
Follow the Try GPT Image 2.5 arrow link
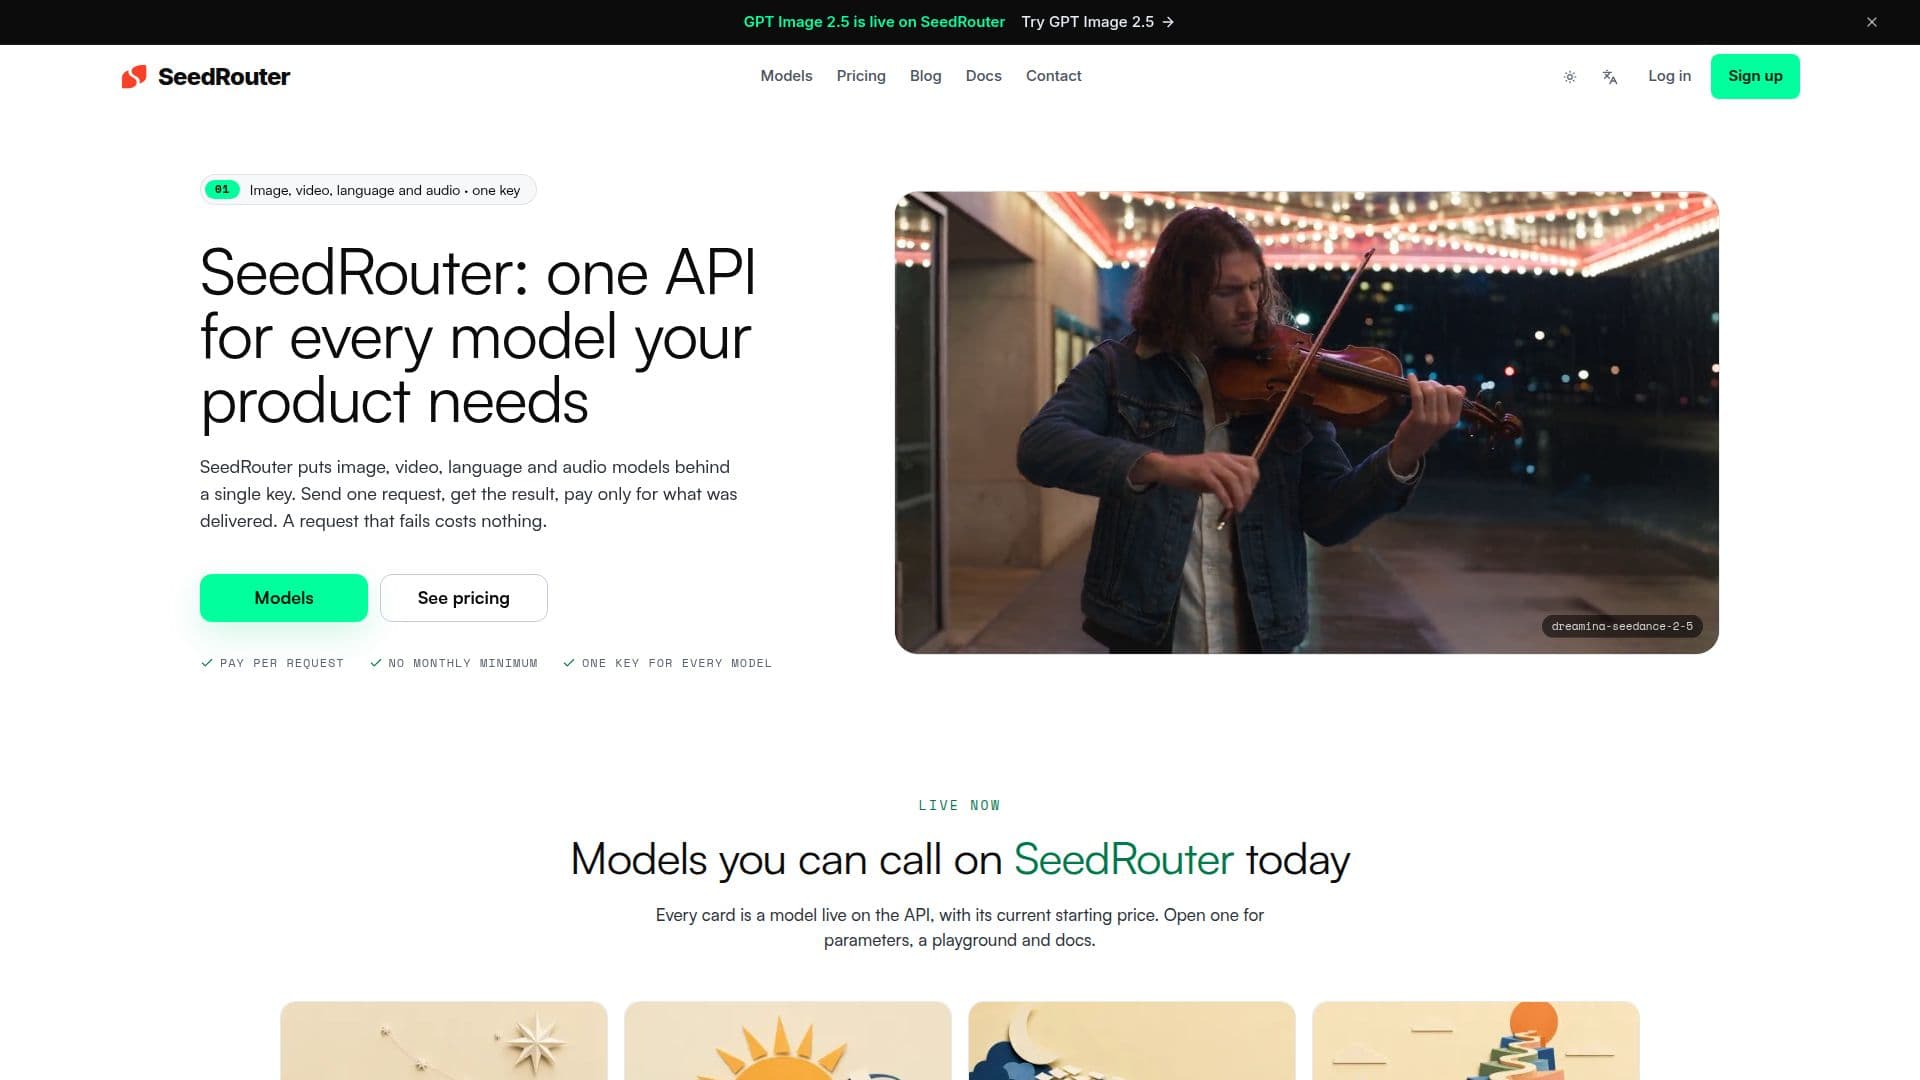(x=1098, y=22)
